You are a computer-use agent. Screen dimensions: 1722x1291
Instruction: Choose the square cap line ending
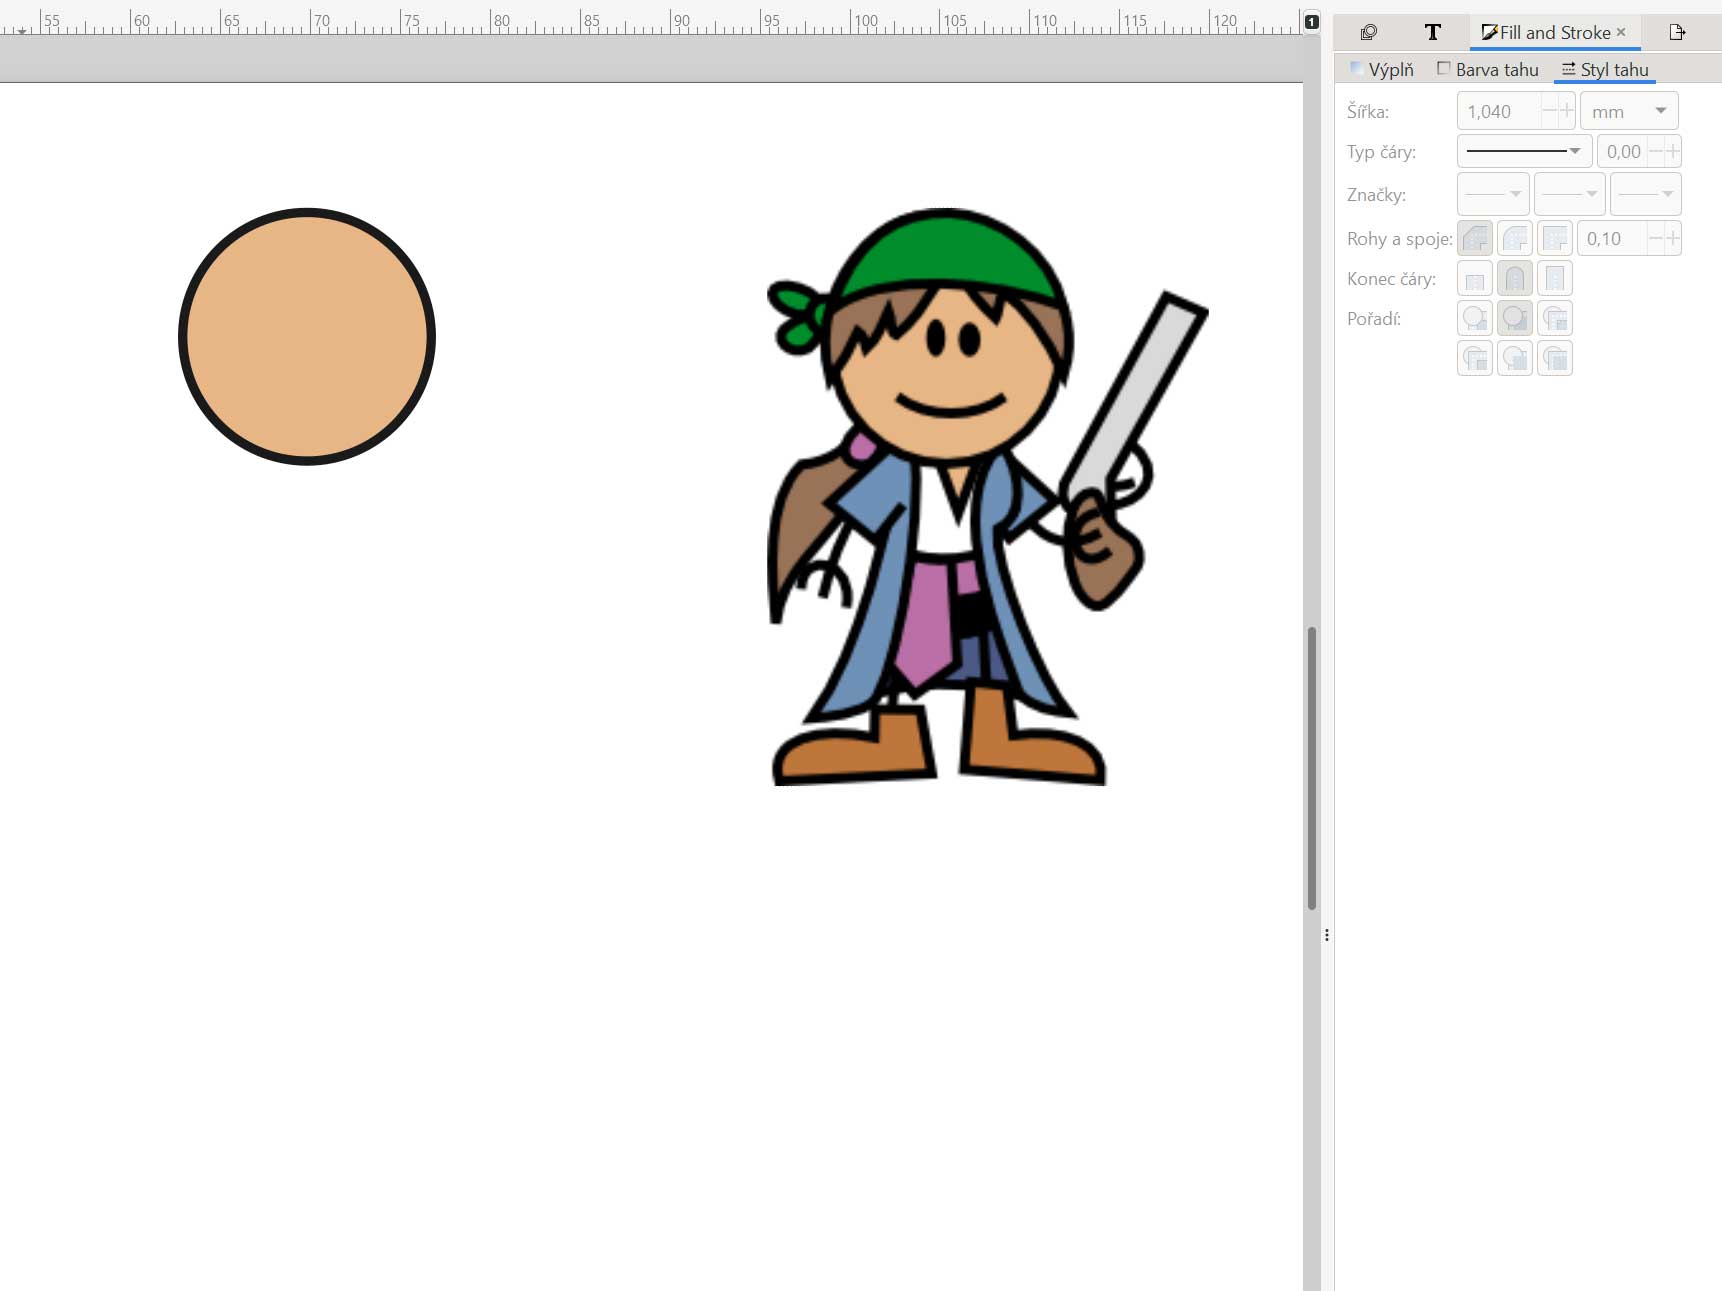pyautogui.click(x=1555, y=279)
